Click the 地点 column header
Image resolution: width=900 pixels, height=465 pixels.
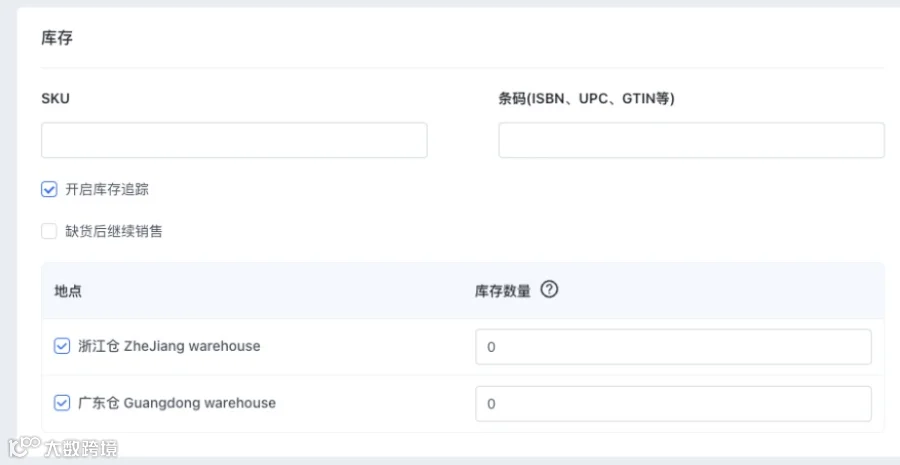68,291
